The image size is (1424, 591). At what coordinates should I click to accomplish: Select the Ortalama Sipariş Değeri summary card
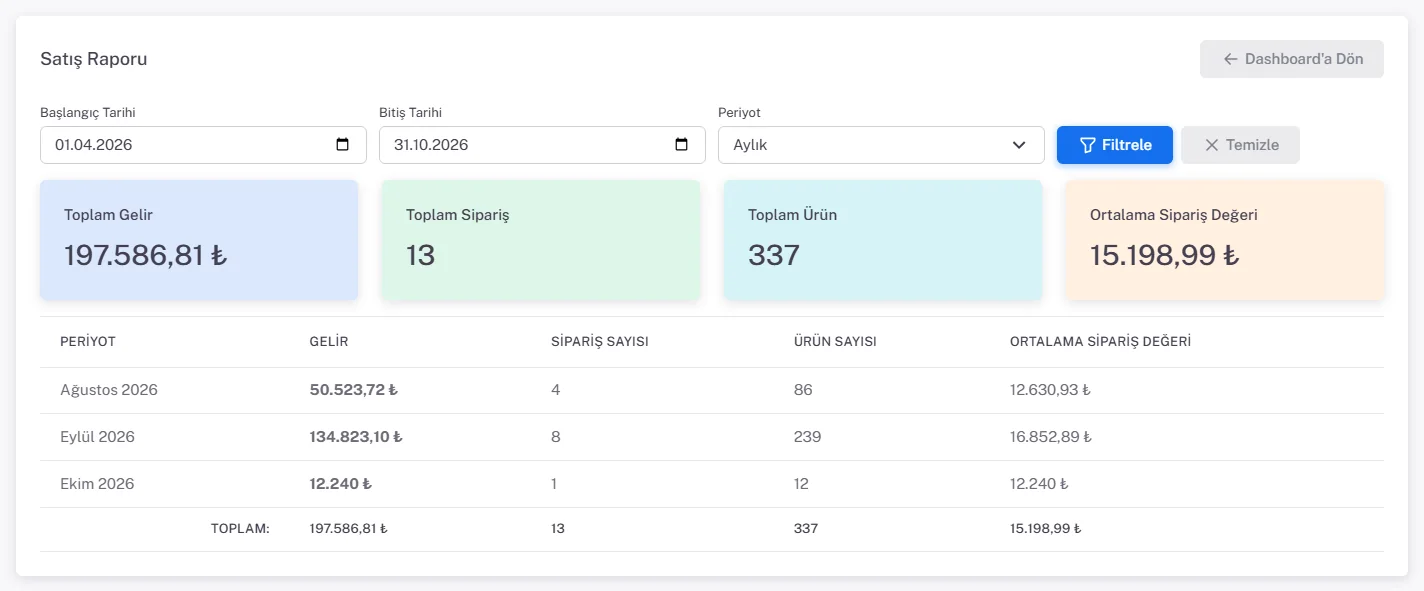1225,240
